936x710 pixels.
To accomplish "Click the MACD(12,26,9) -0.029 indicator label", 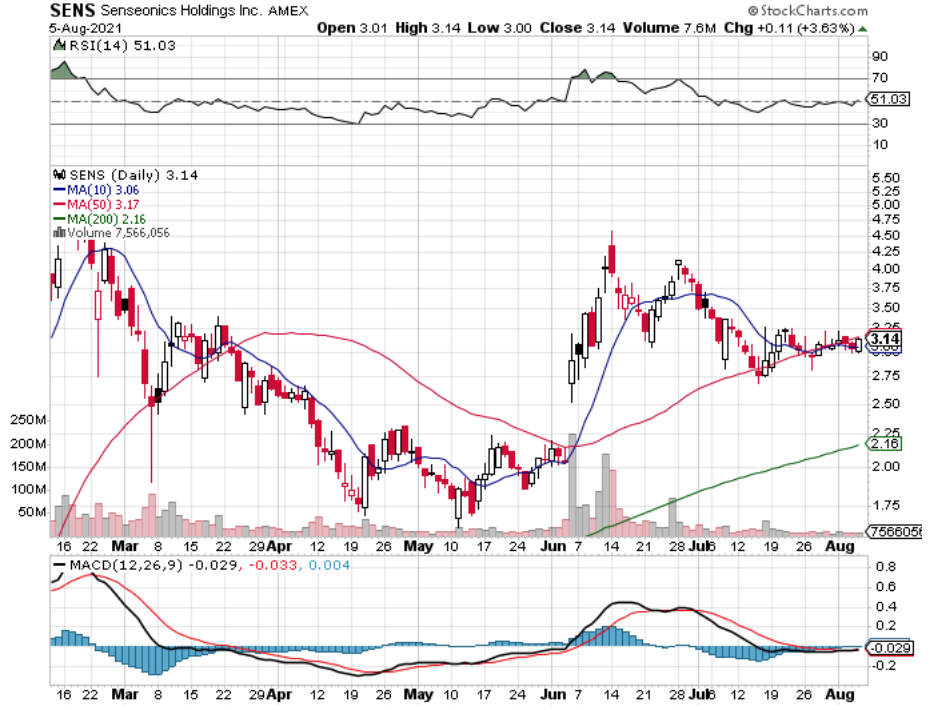I will (153, 565).
